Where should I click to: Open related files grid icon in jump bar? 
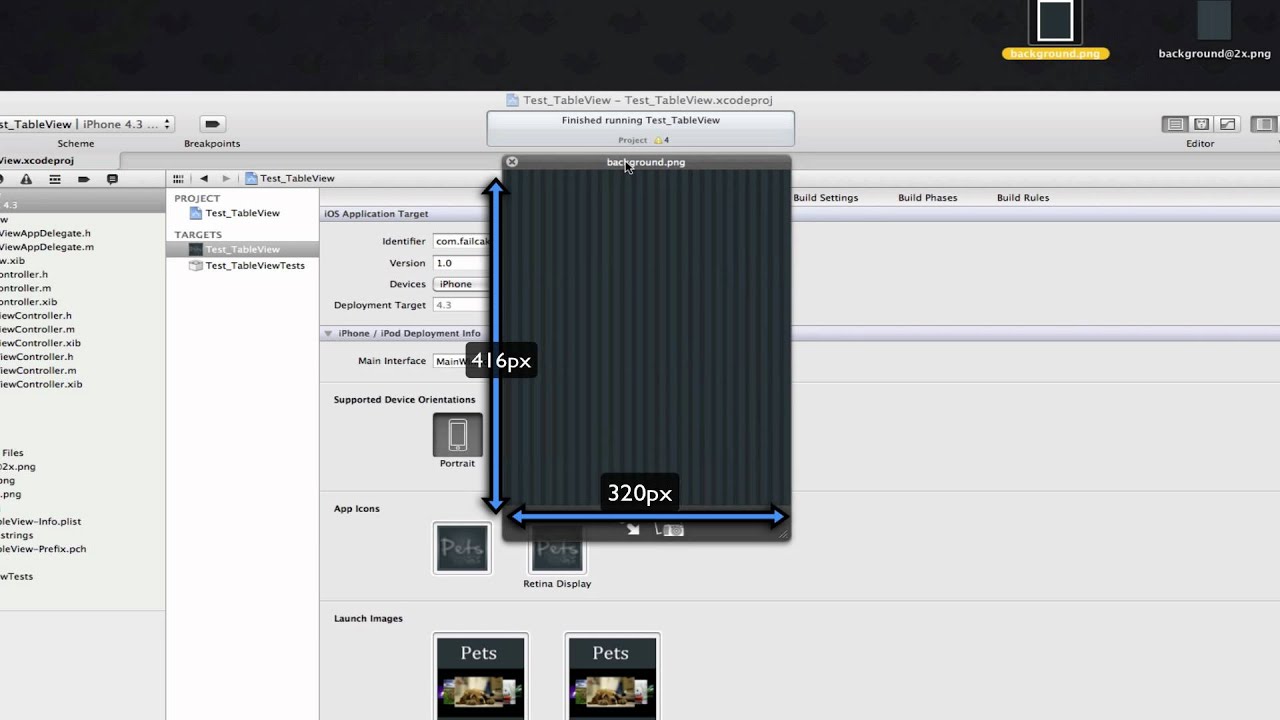click(x=178, y=178)
